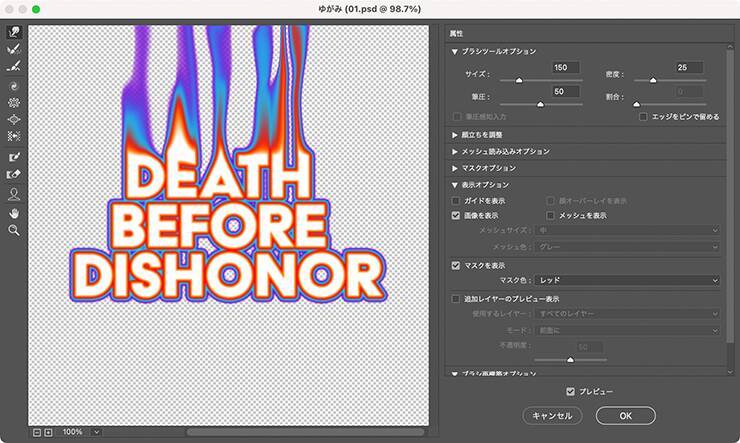
Task: Open the マスク色 dropdown showing レッド
Action: pyautogui.click(x=627, y=281)
